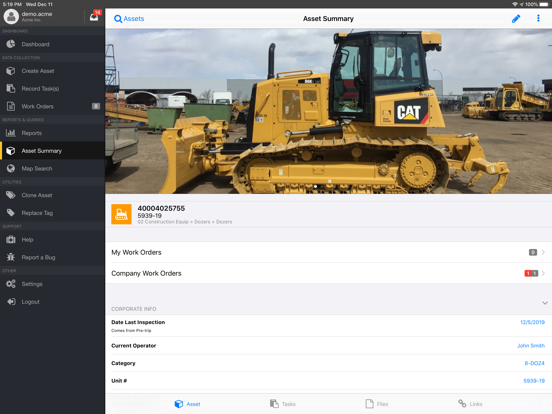Click the demo.acme user avatar
This screenshot has height=414, width=552.
point(11,17)
